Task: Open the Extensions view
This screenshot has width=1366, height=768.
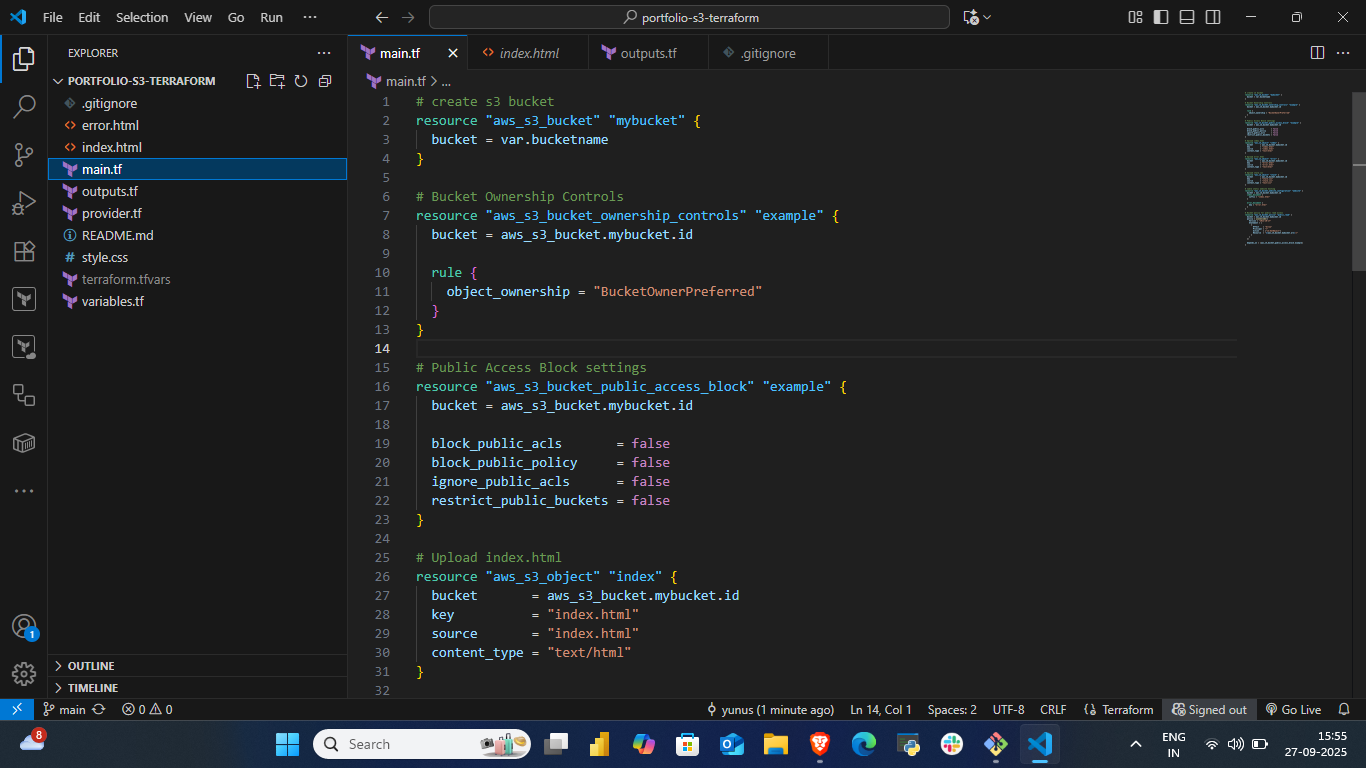Action: pos(24,251)
